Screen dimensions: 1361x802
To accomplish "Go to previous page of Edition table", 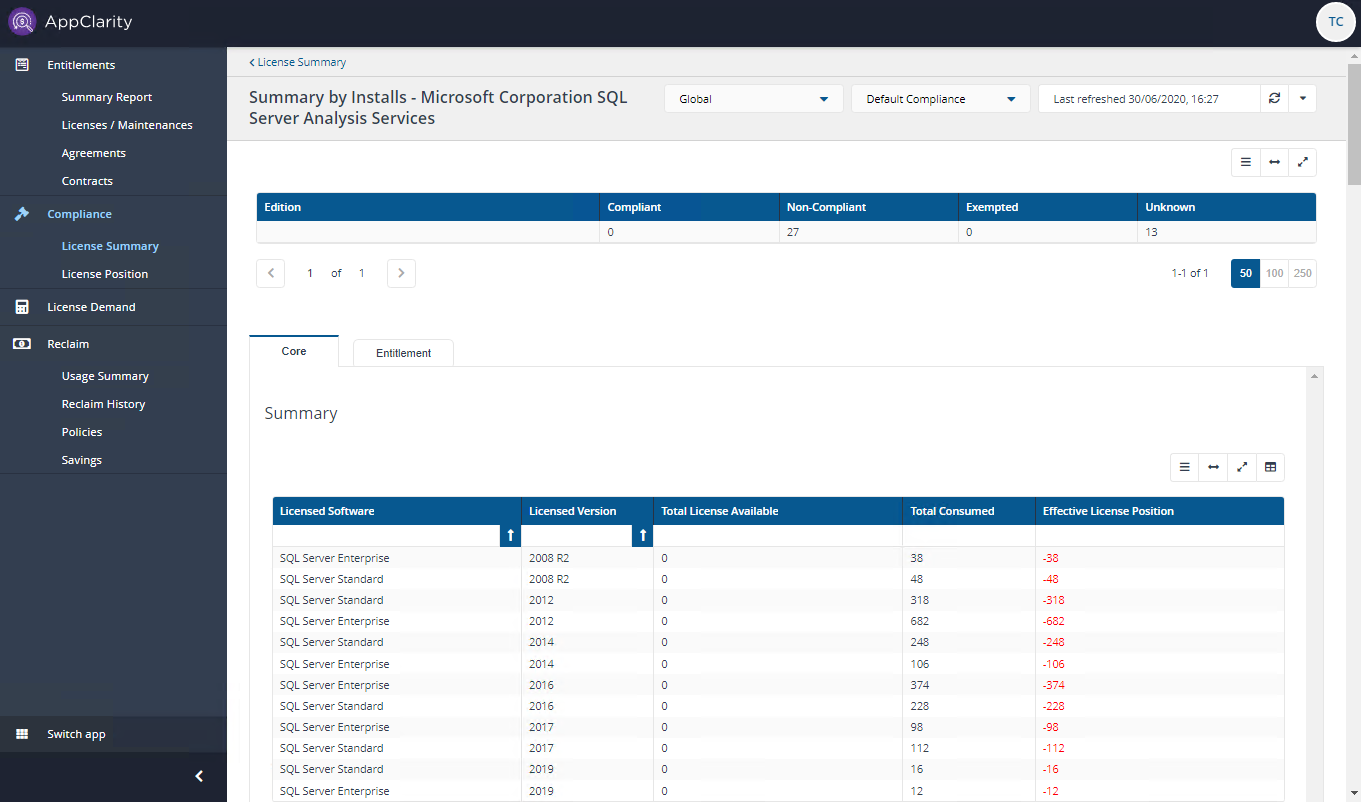I will coord(271,273).
